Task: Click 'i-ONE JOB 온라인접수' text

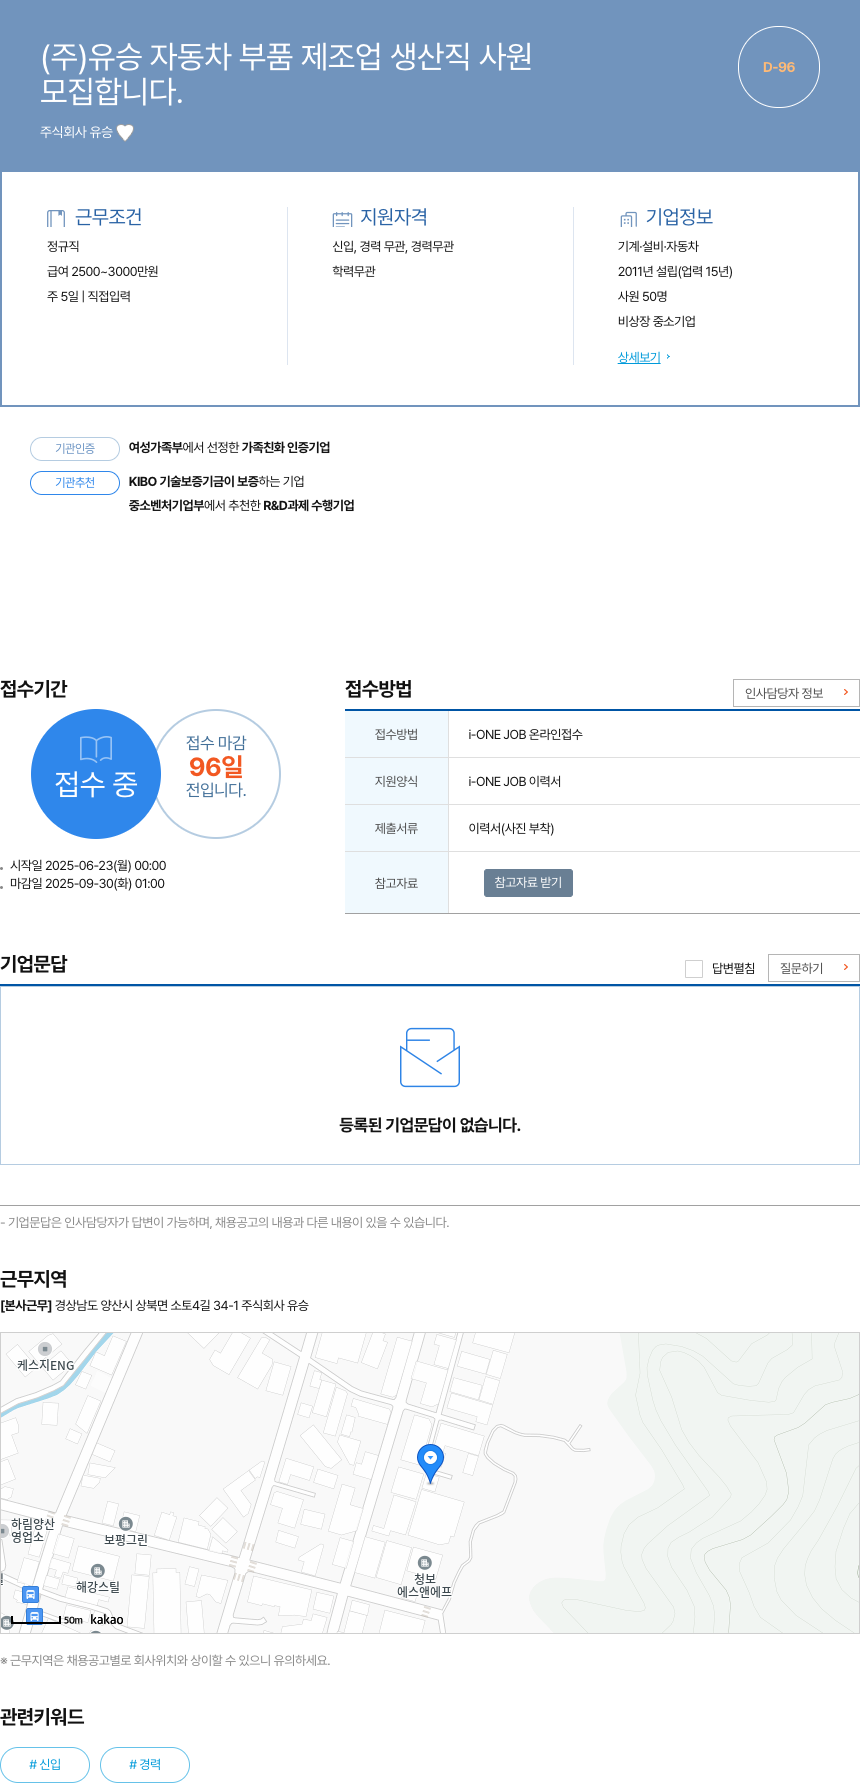Action: point(525,734)
